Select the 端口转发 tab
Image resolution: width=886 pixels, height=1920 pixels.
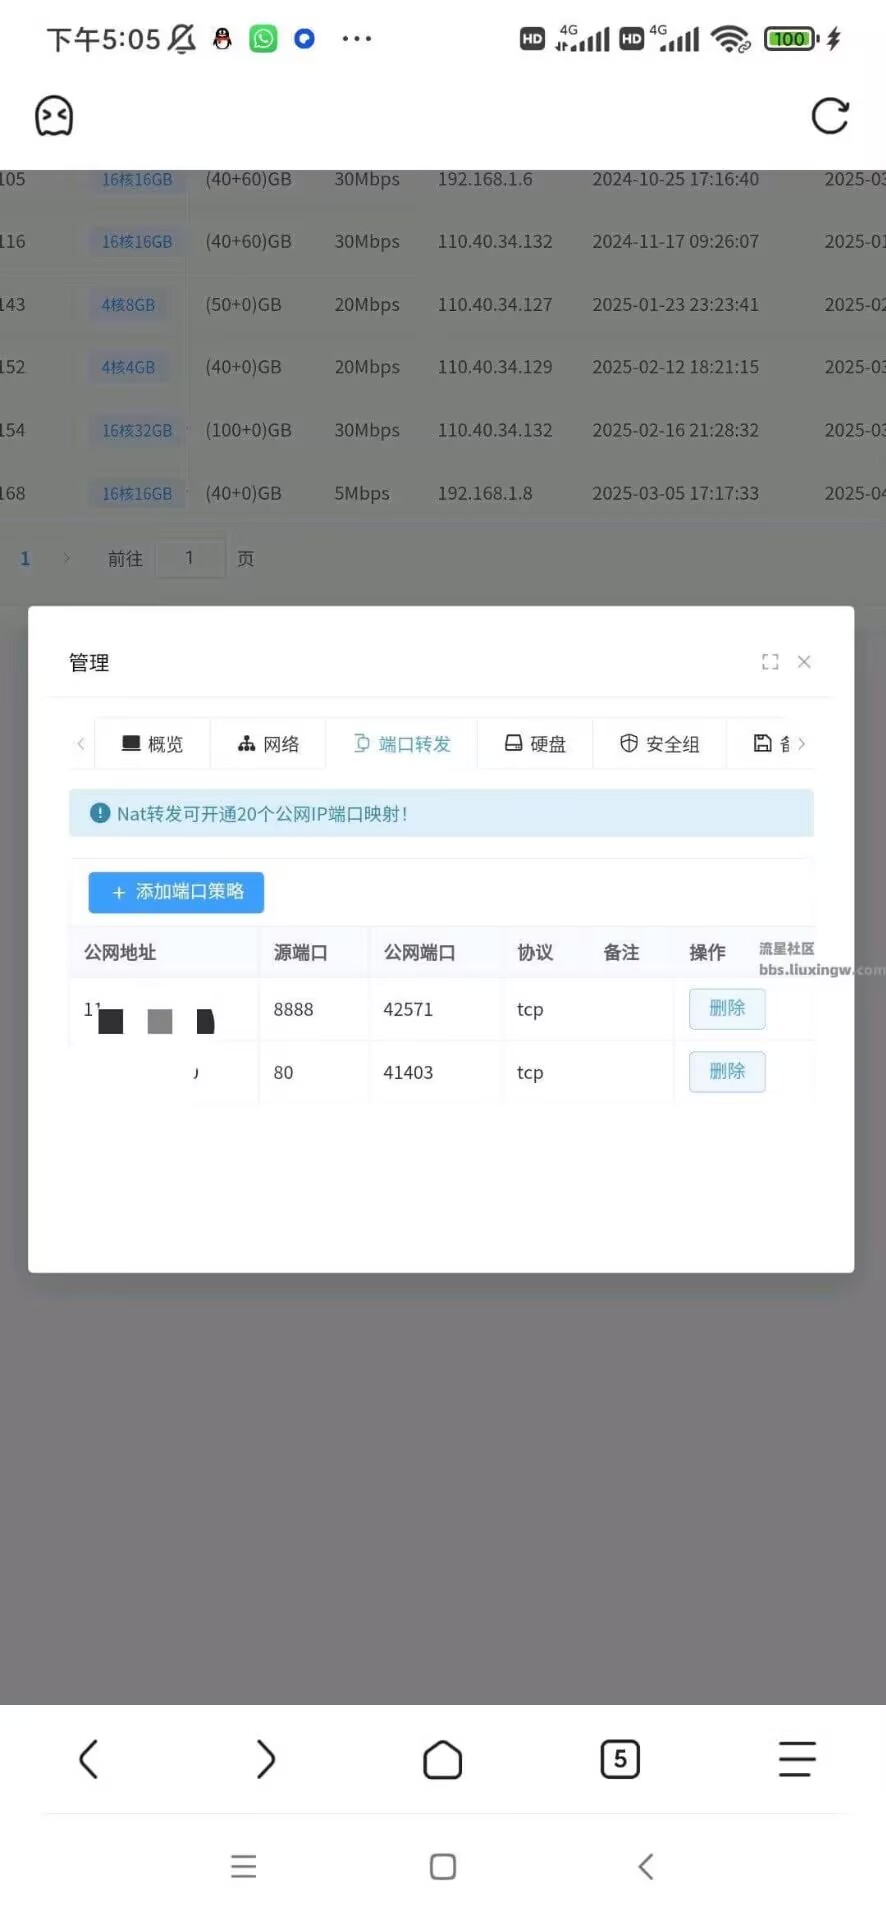(402, 744)
